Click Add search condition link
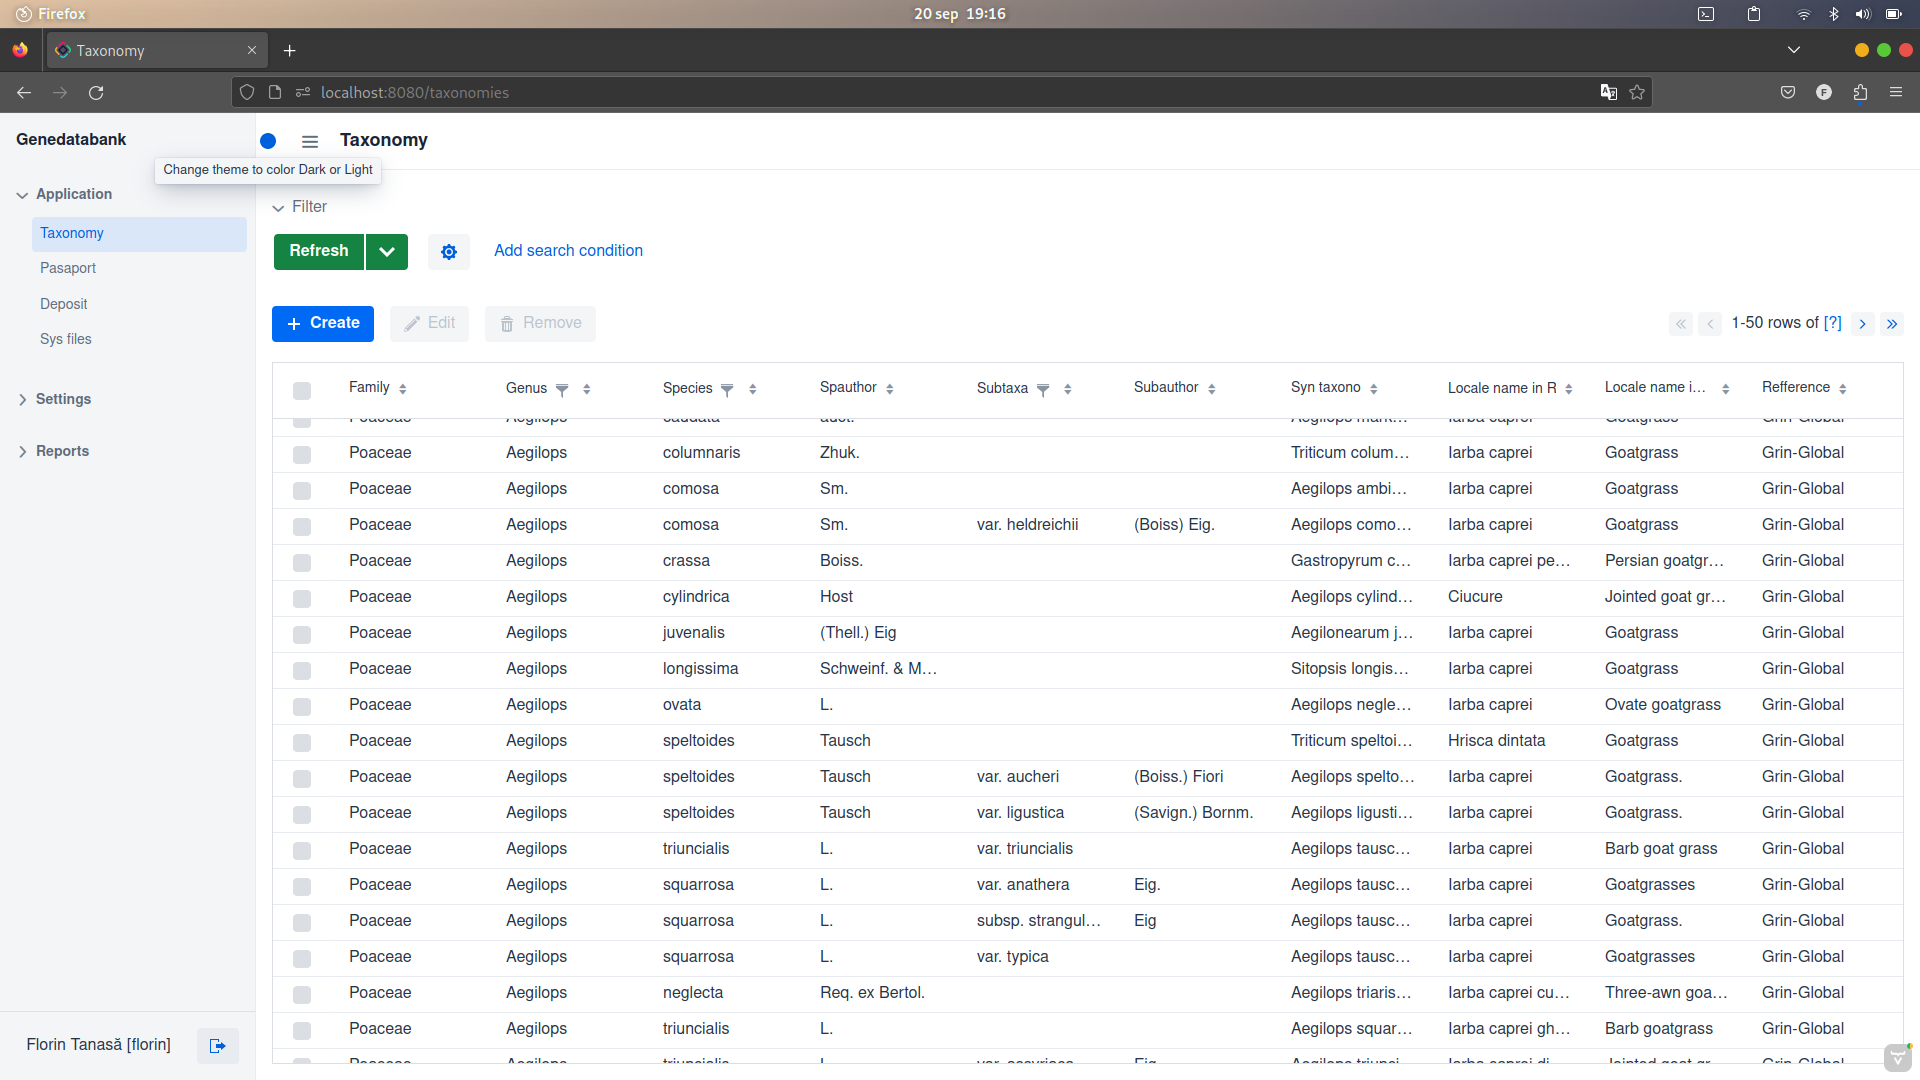The width and height of the screenshot is (1920, 1080). coord(568,251)
